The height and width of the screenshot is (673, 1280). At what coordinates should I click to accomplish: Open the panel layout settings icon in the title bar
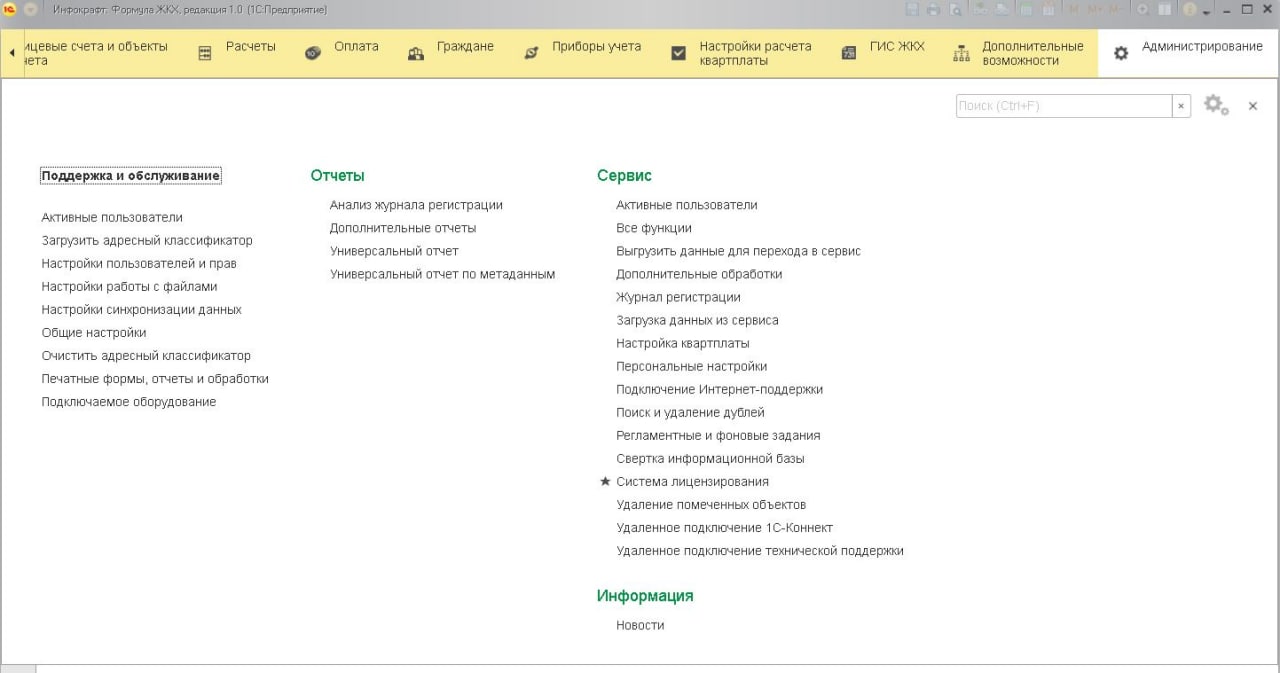(x=1164, y=10)
